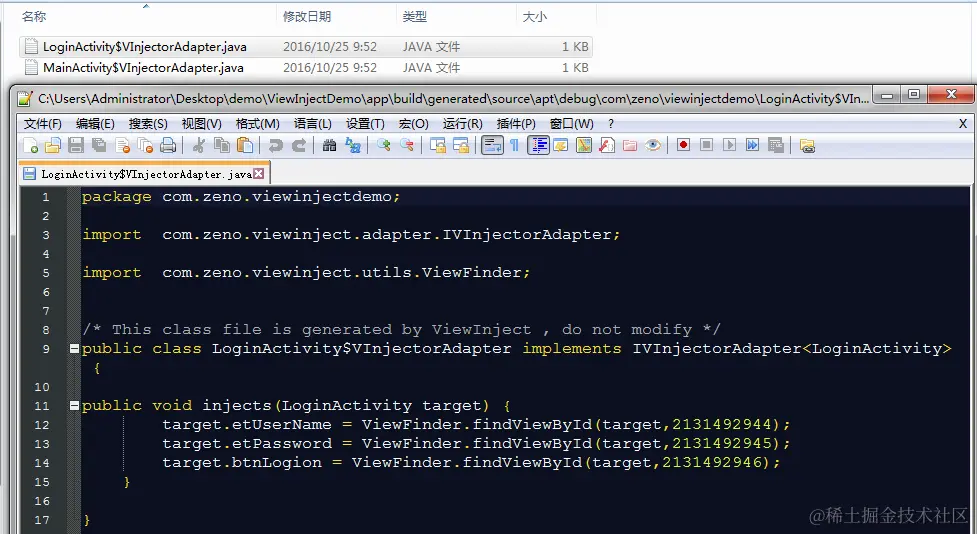
Task: Click the Zoom In magnifier icon
Action: (384, 146)
